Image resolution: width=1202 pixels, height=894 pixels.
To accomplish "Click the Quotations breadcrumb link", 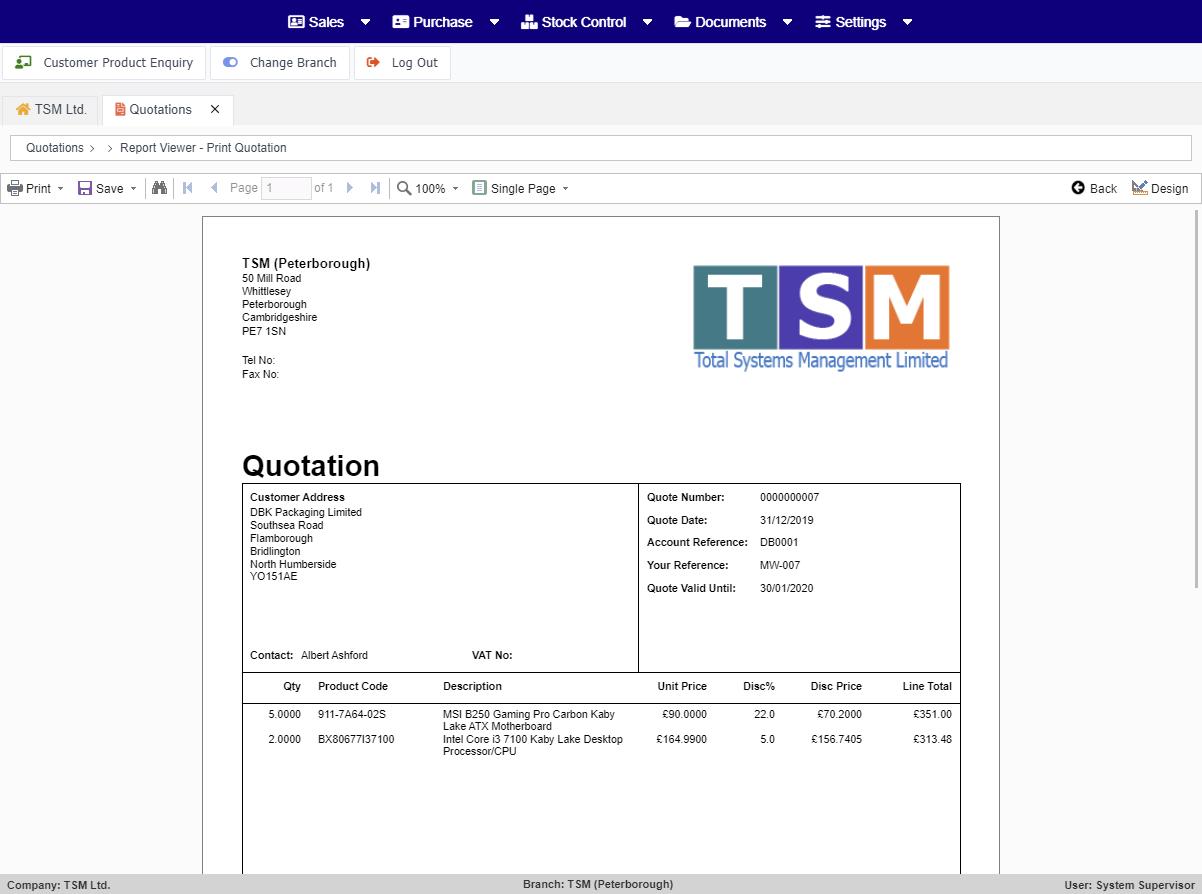I will click(55, 147).
